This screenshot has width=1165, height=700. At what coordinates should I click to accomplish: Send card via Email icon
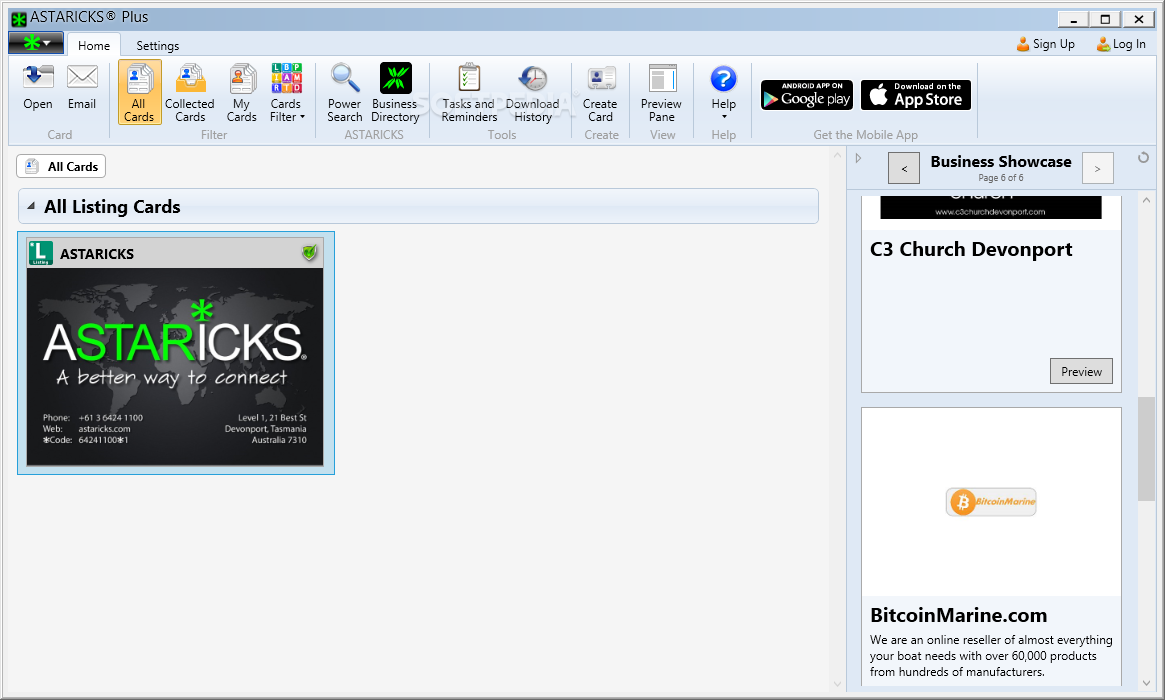pyautogui.click(x=82, y=88)
